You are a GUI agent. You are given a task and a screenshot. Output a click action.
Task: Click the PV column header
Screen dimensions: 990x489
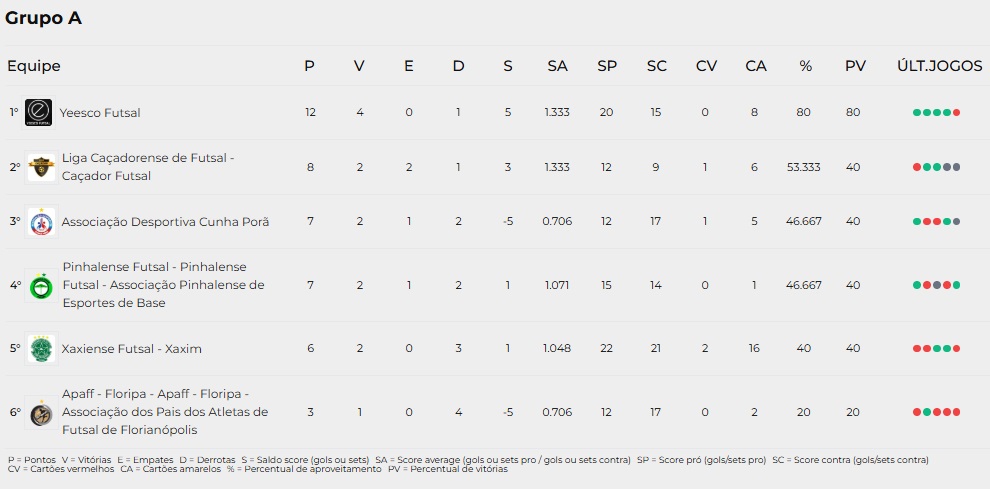(x=856, y=66)
